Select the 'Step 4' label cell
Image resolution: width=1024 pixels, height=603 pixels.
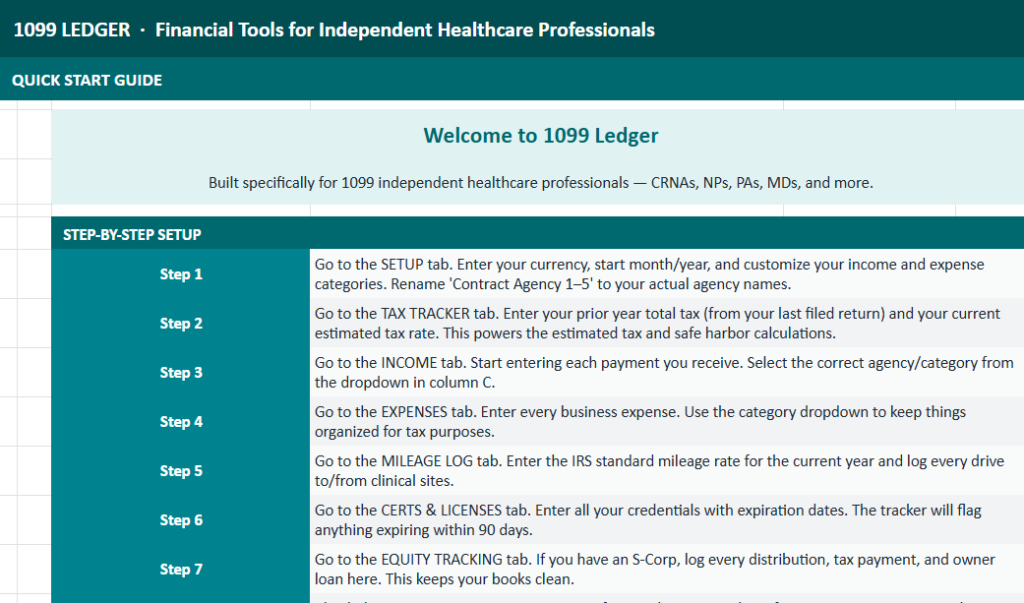tap(181, 421)
